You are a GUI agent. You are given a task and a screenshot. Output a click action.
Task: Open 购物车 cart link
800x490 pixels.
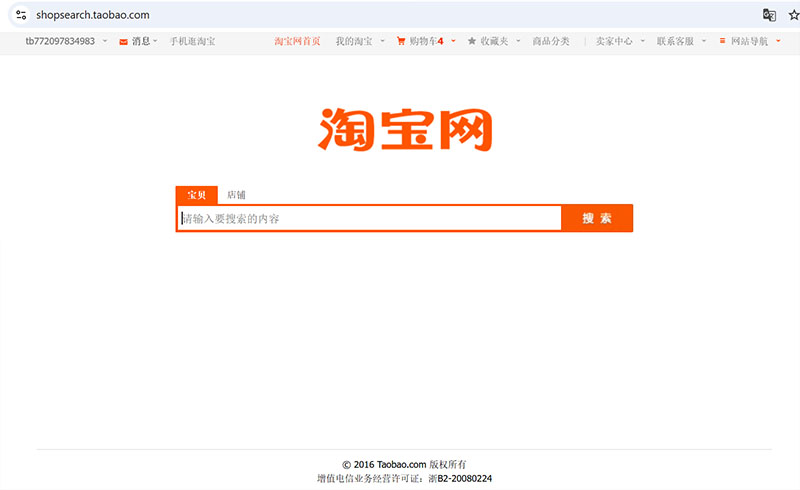[423, 41]
